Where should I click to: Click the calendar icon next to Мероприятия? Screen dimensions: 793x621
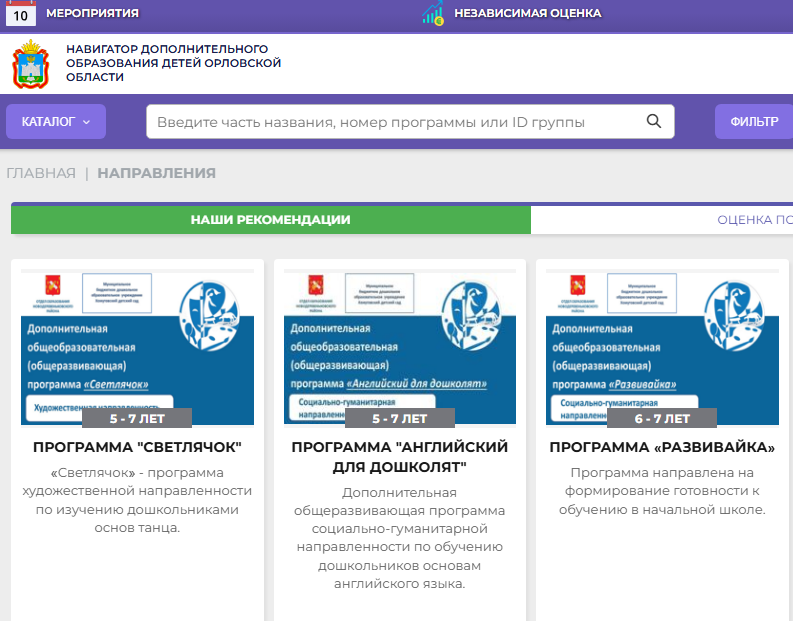pos(20,13)
